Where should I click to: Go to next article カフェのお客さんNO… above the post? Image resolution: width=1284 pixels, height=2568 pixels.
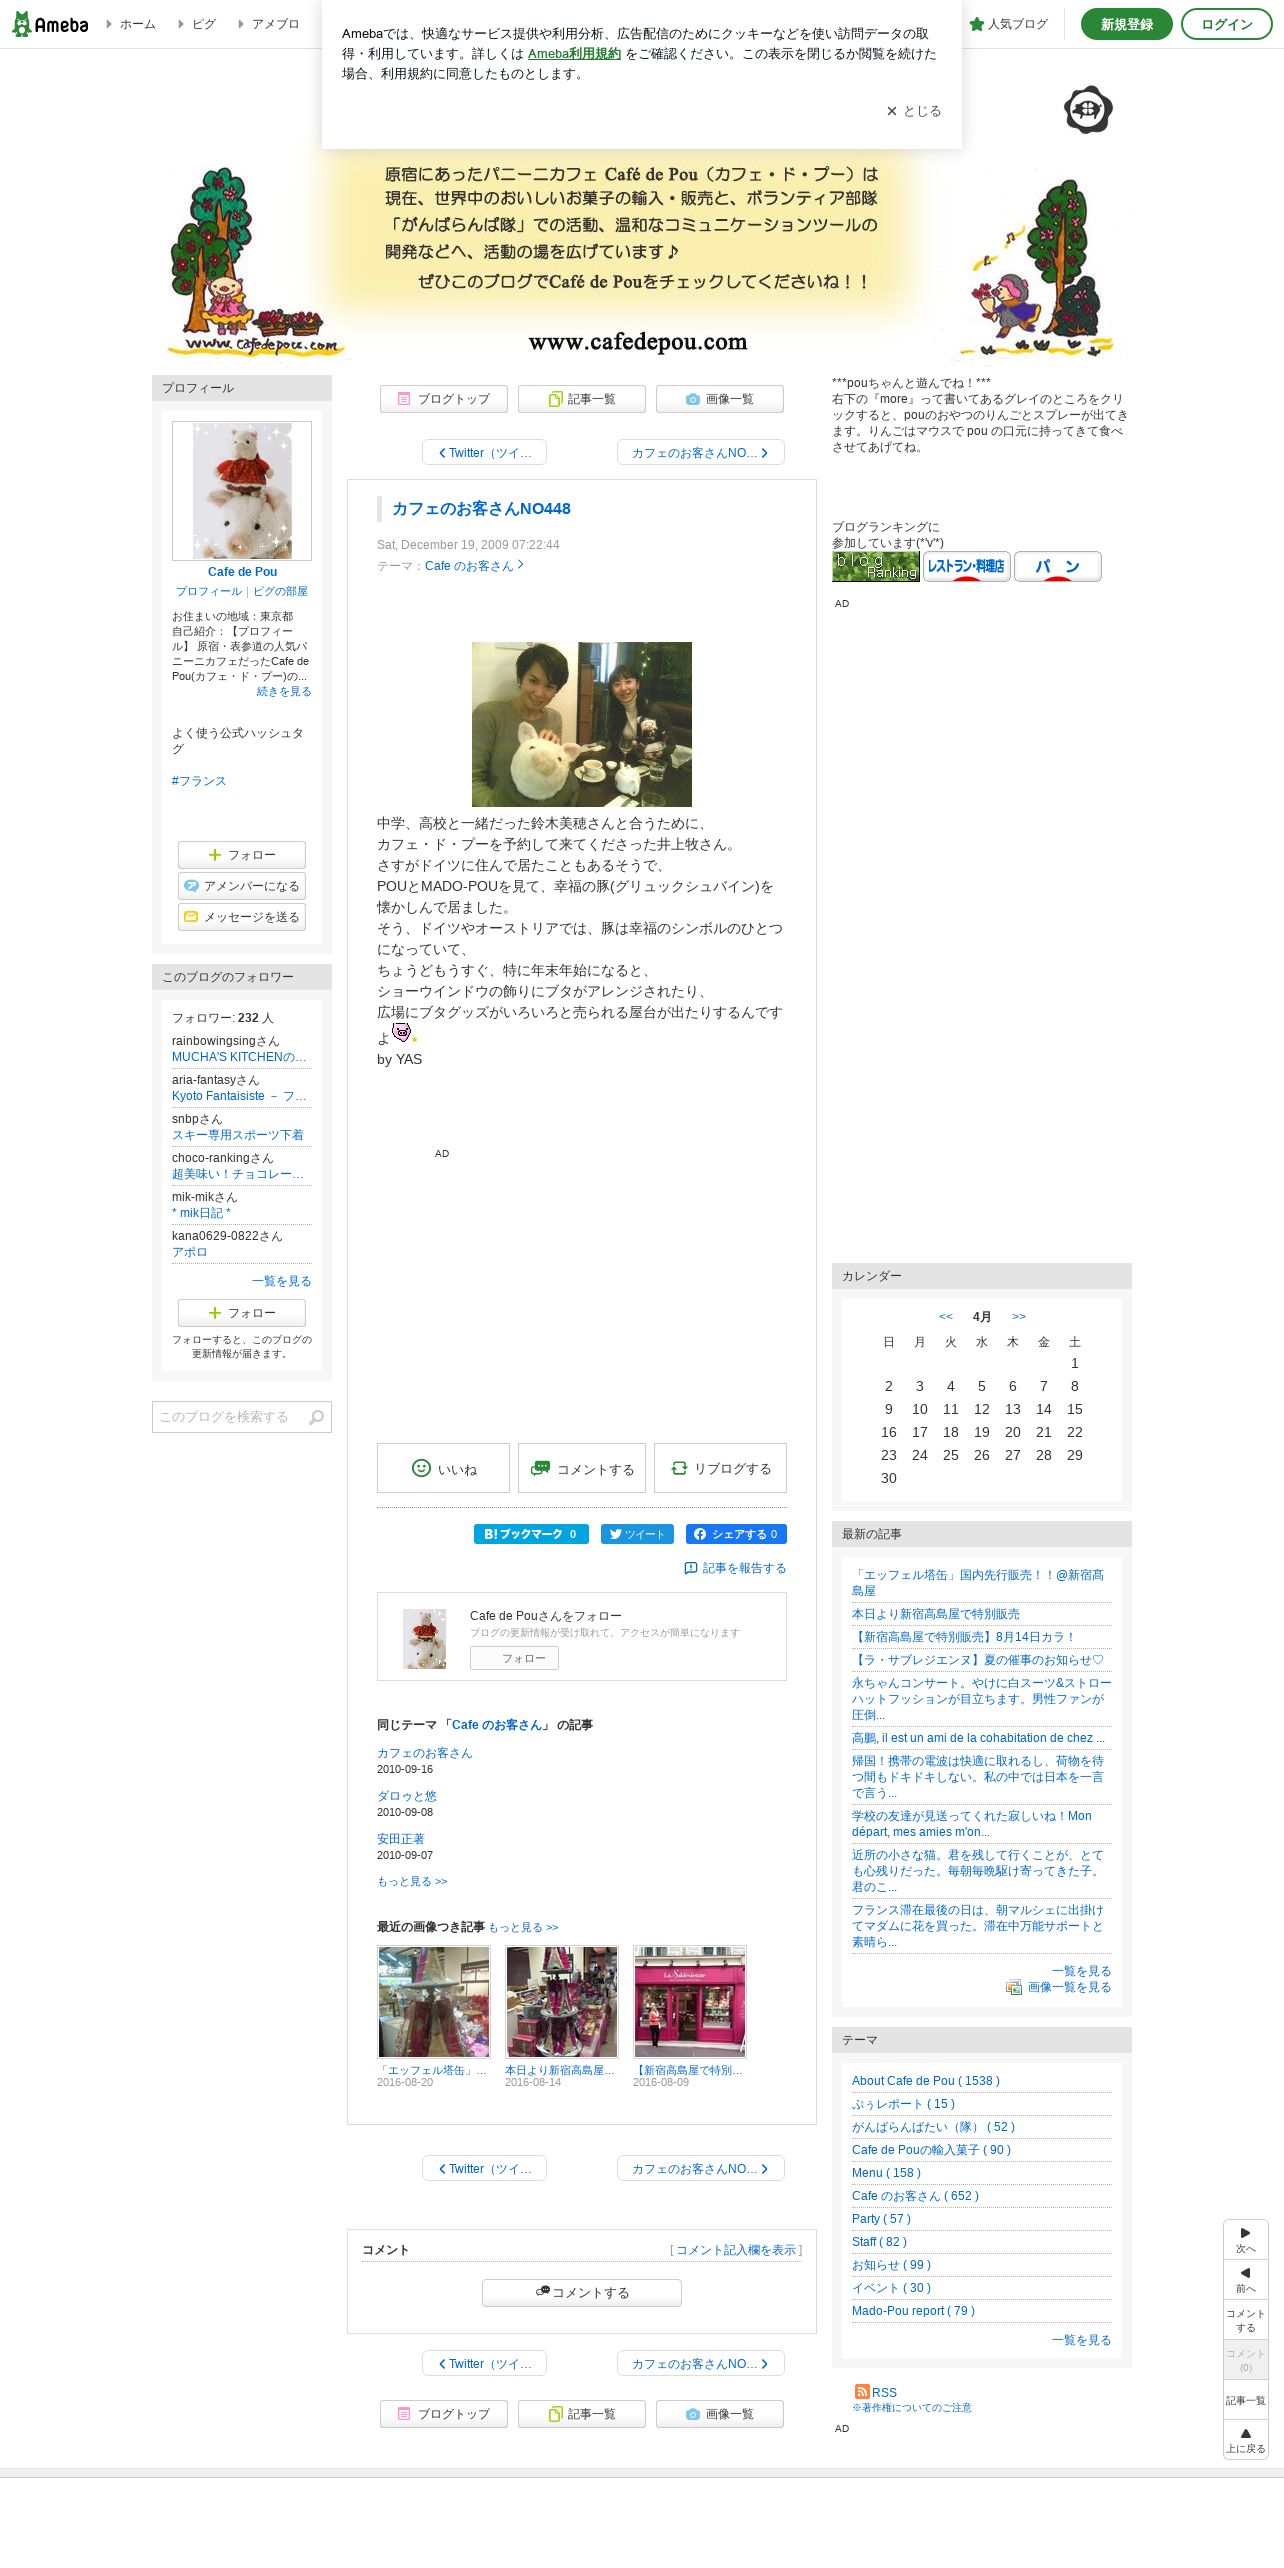point(700,453)
